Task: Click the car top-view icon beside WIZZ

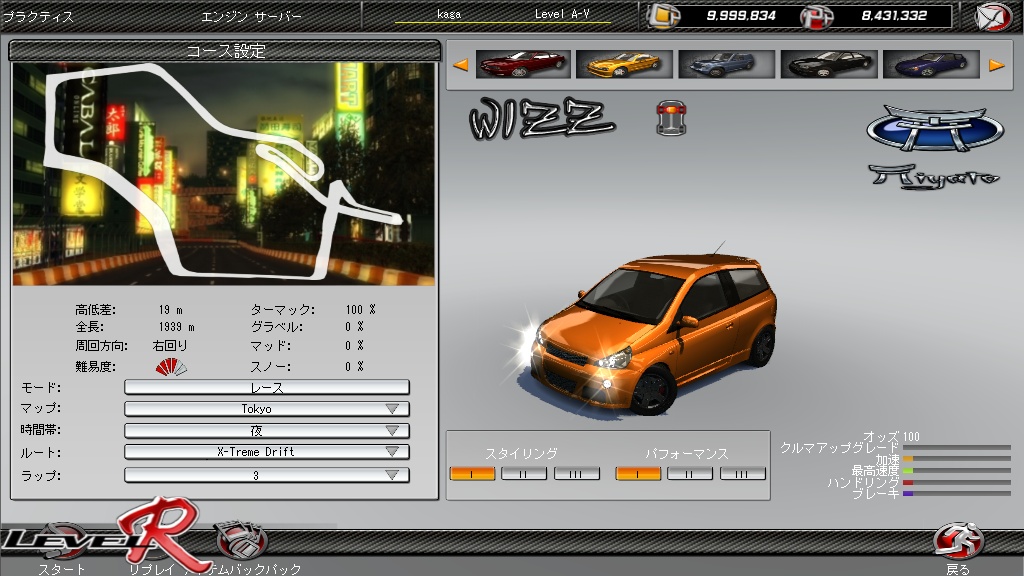Action: (671, 118)
